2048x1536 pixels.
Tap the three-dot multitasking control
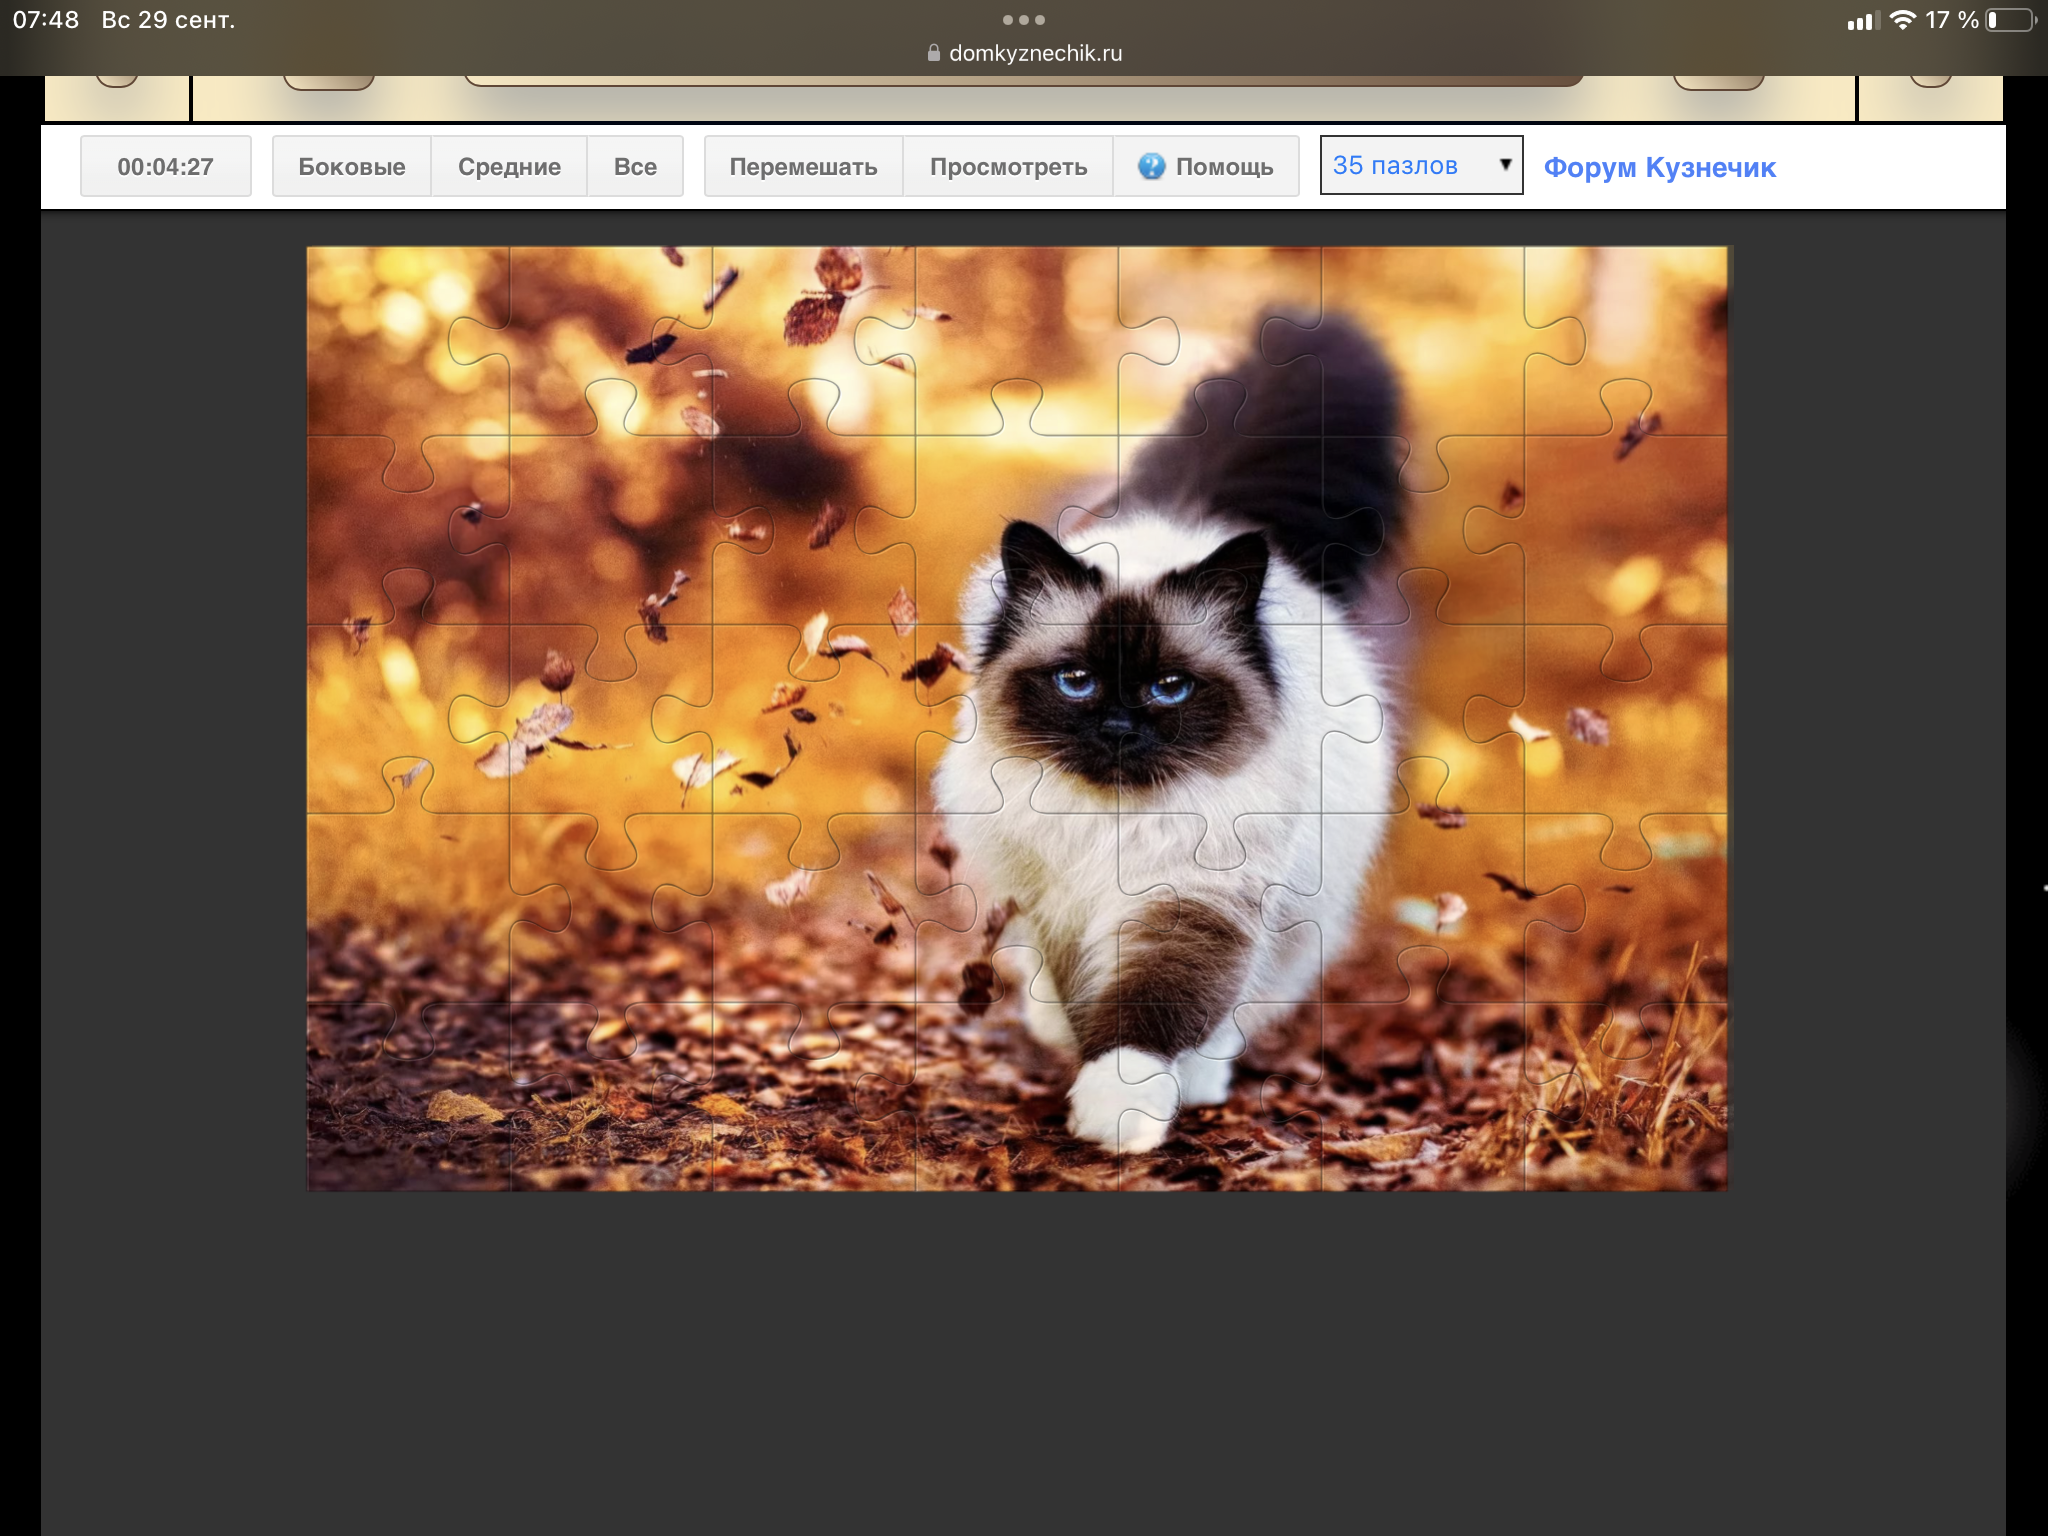coord(1024,20)
